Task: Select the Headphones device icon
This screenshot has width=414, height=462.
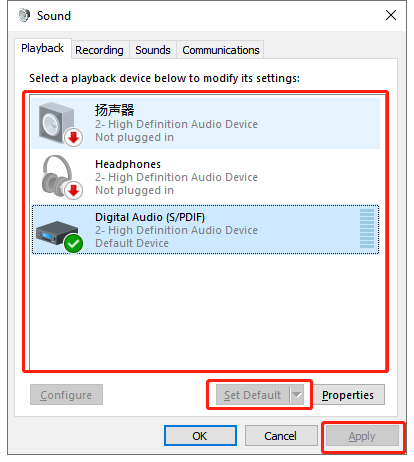Action: [57, 176]
